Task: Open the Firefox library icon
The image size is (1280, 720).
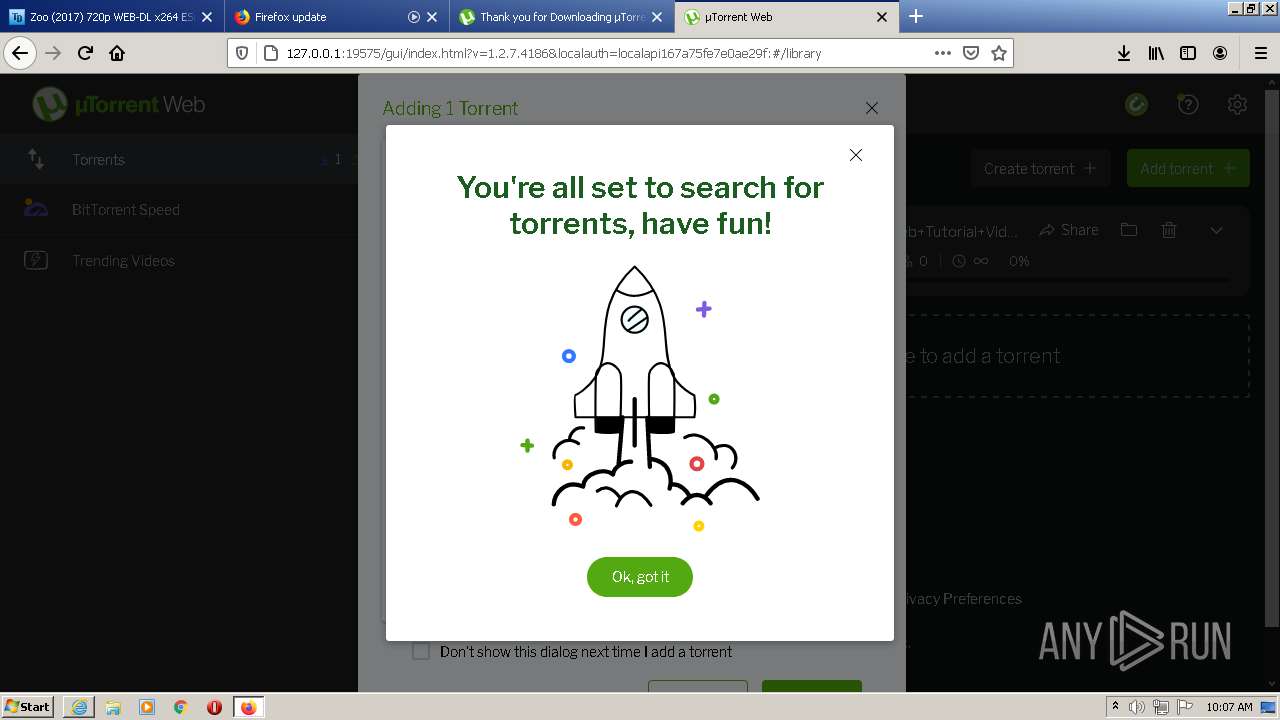Action: (x=1156, y=53)
